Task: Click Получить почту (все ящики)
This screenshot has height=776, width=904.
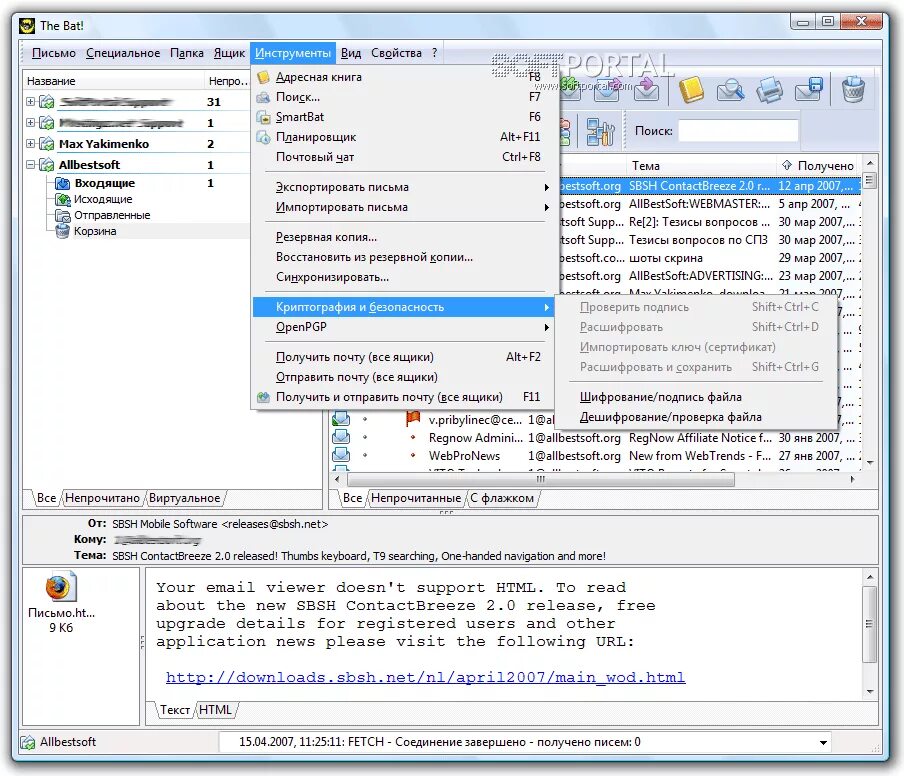Action: (x=402, y=357)
